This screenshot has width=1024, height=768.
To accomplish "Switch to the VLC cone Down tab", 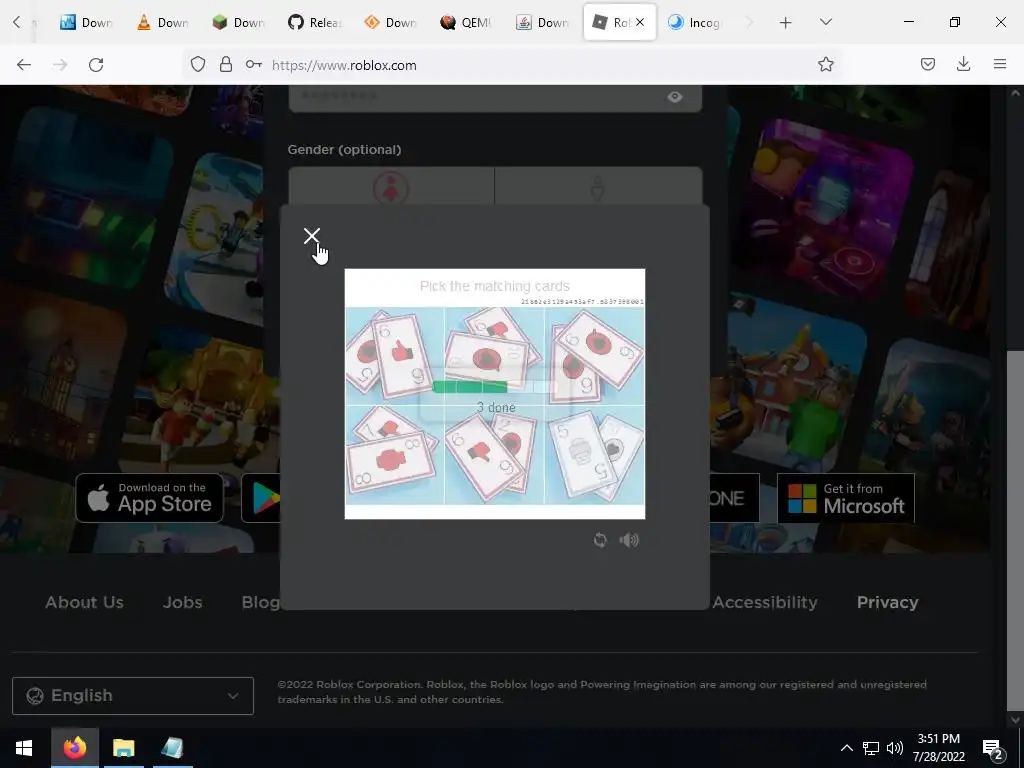I will tap(163, 22).
